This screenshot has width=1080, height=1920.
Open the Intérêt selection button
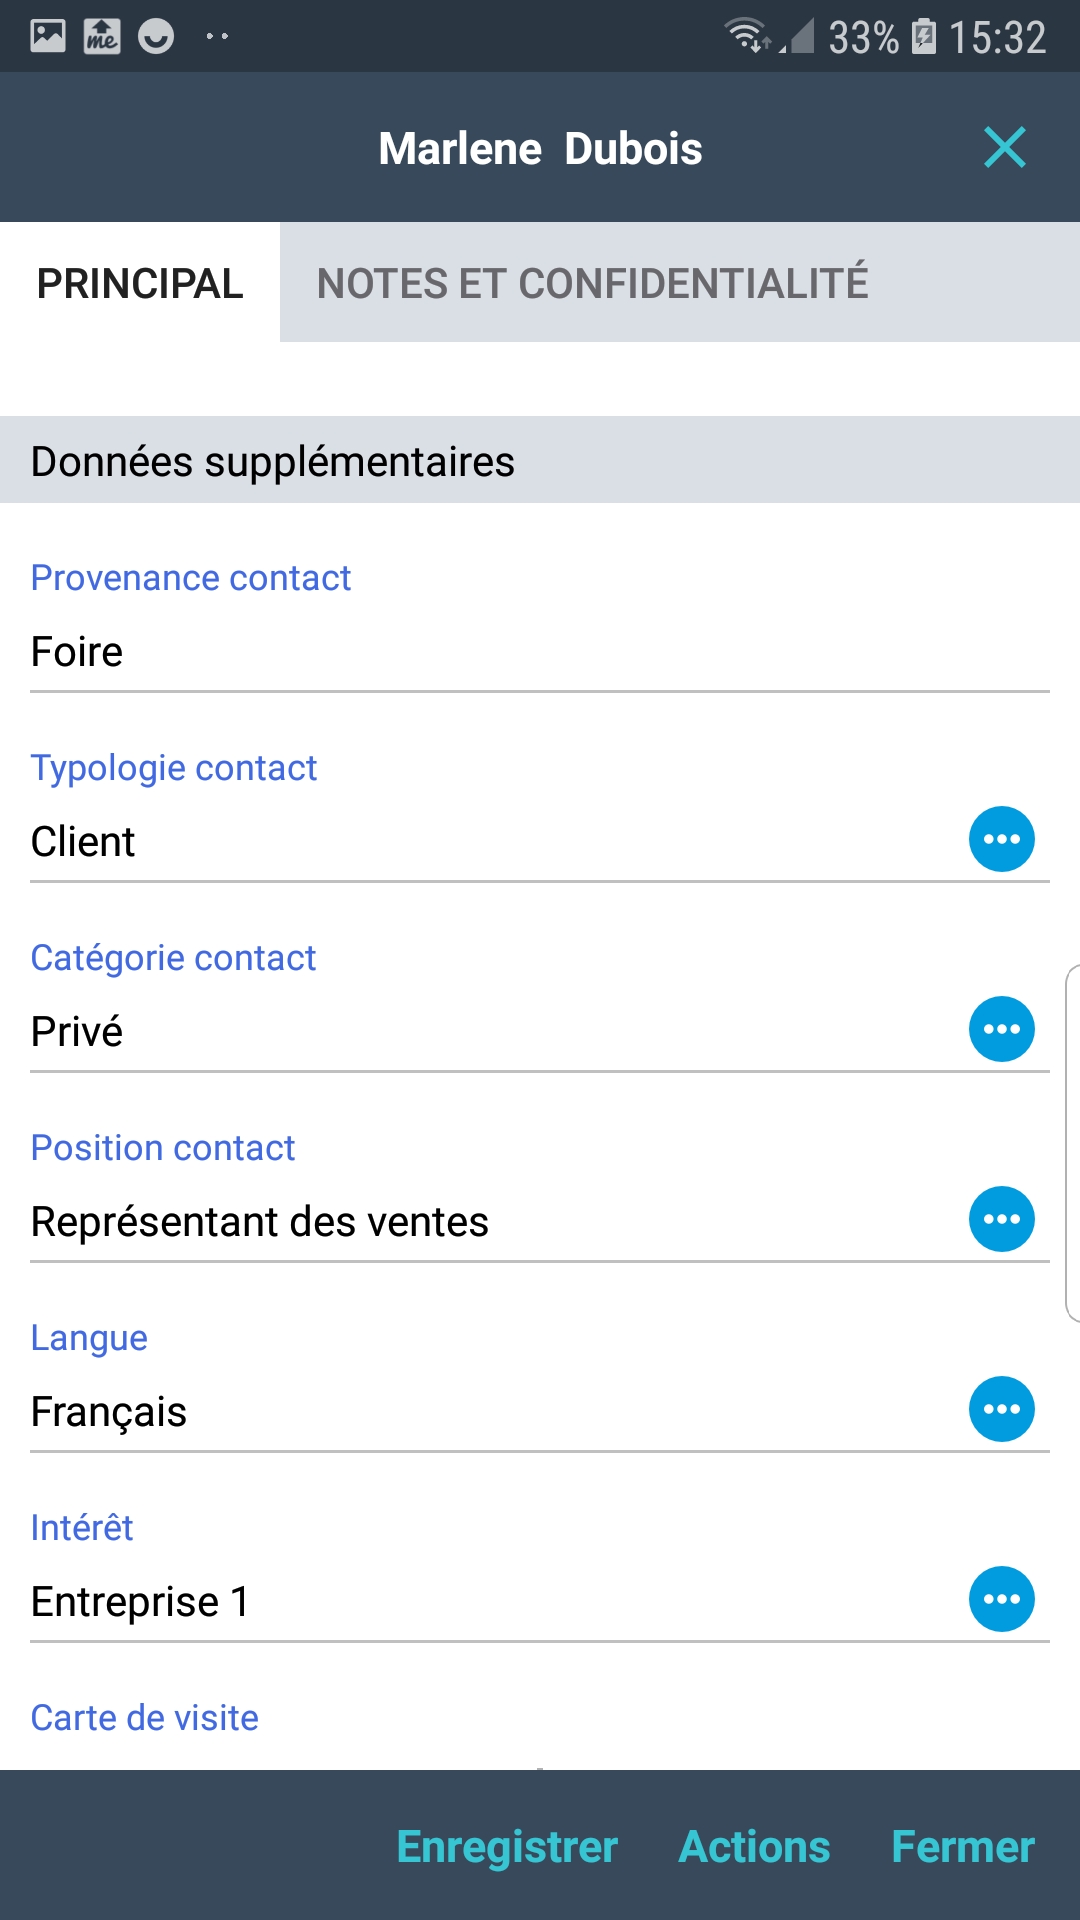coord(1001,1599)
